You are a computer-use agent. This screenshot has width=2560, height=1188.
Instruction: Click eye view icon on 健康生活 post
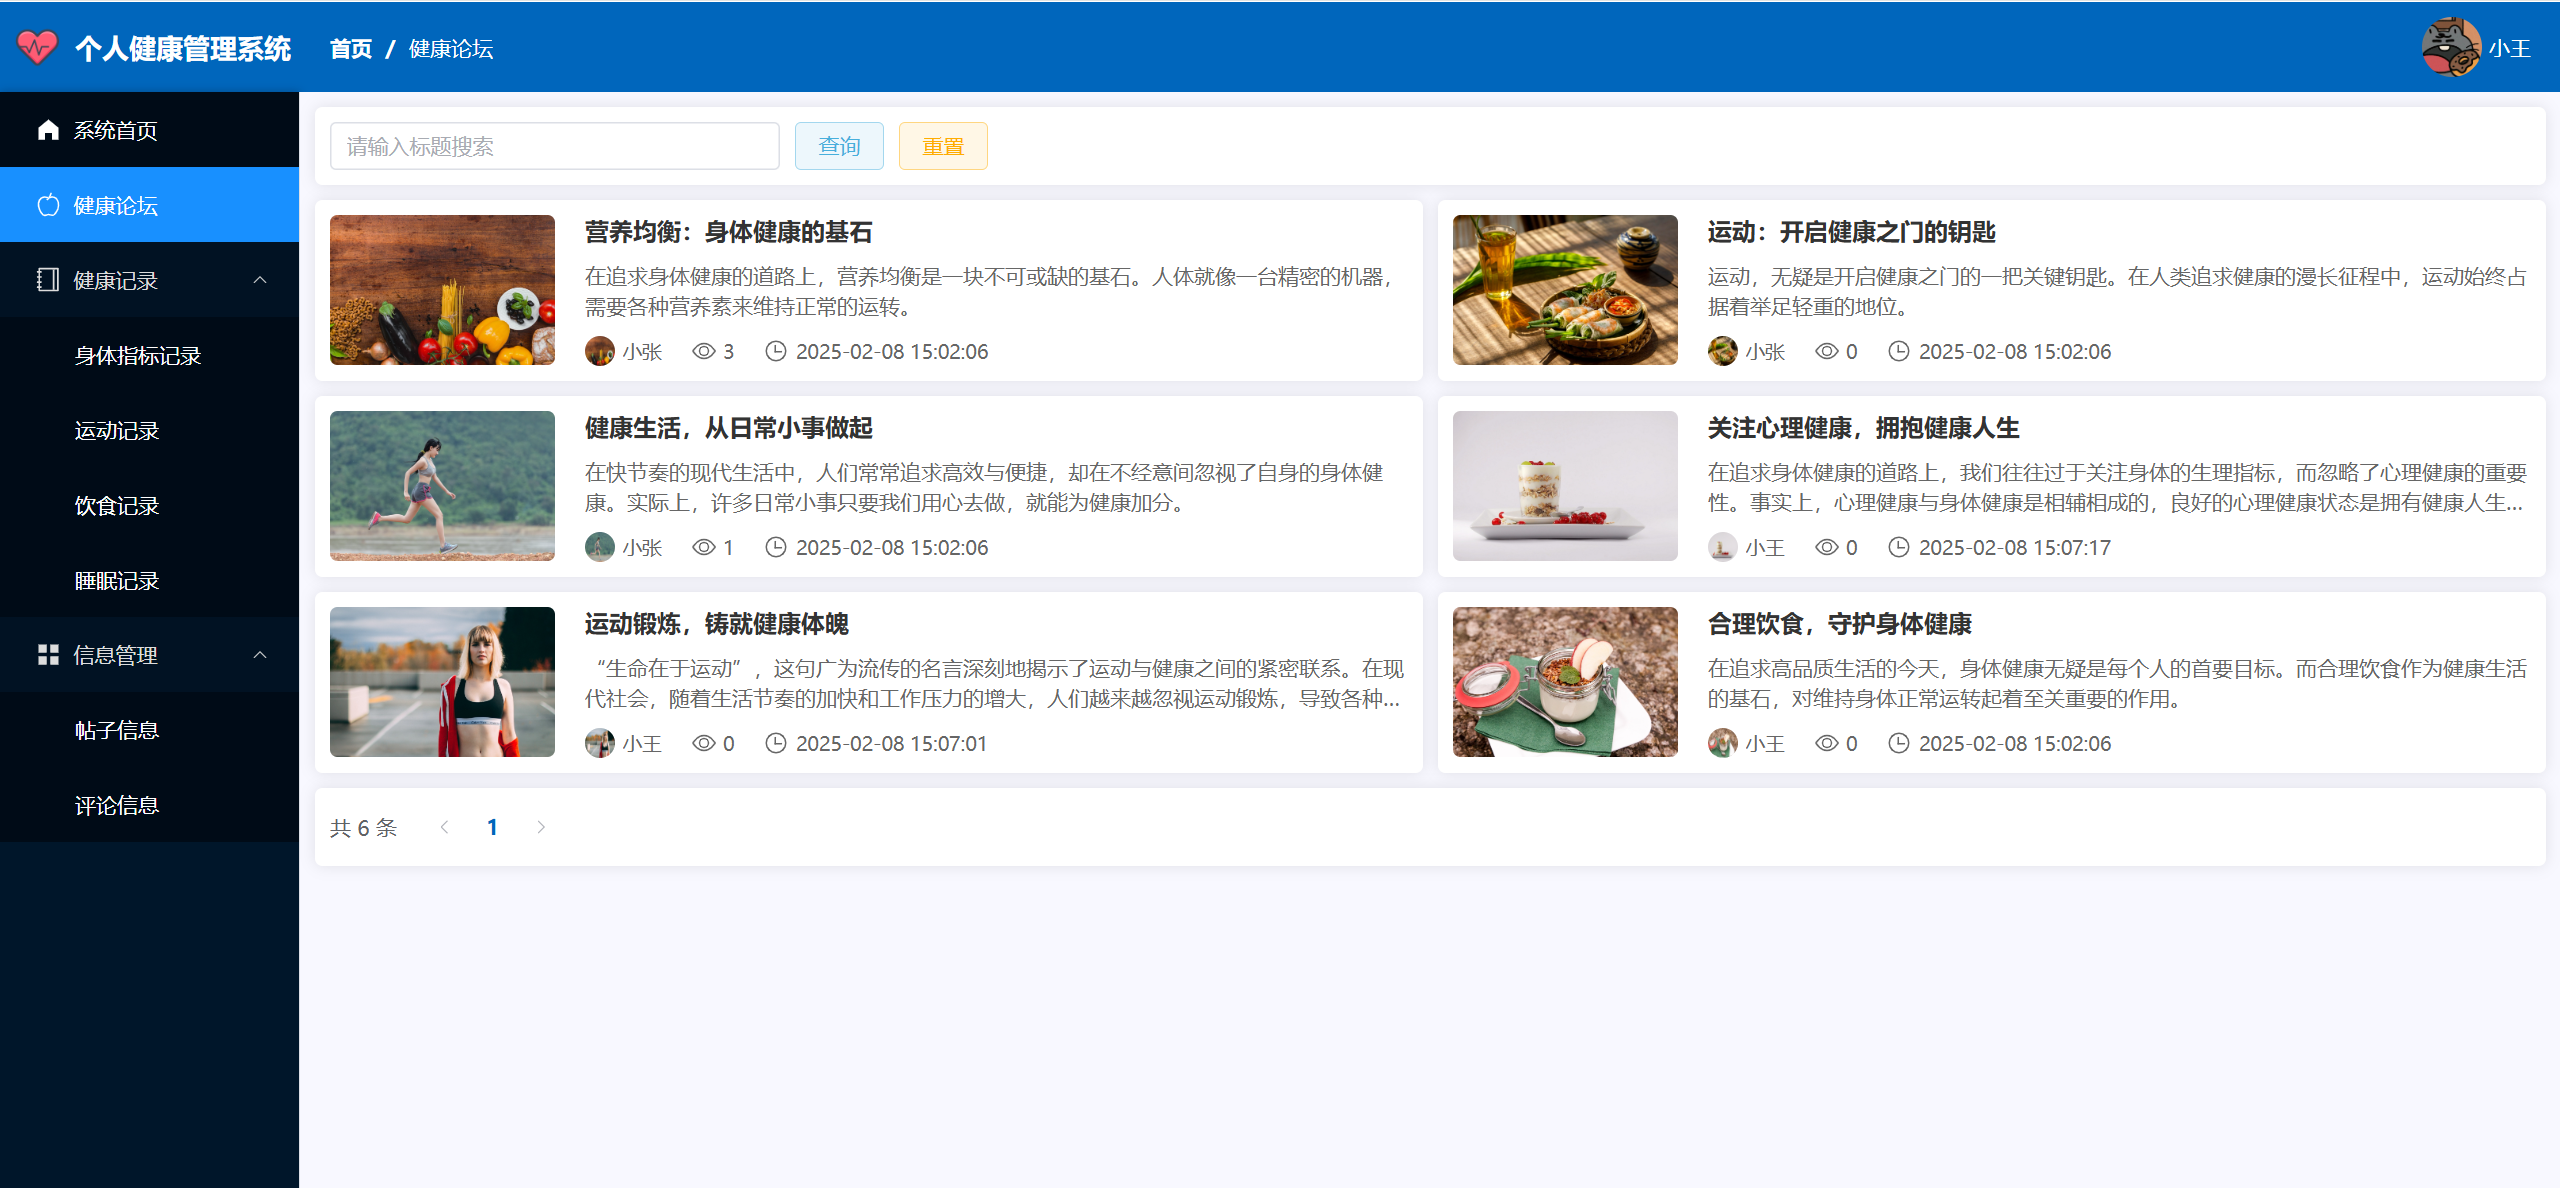(x=704, y=547)
